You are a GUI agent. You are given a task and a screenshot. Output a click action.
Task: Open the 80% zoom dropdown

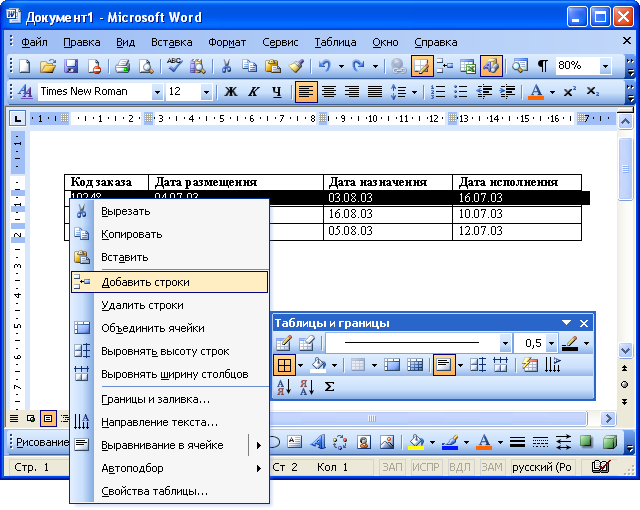(606, 66)
